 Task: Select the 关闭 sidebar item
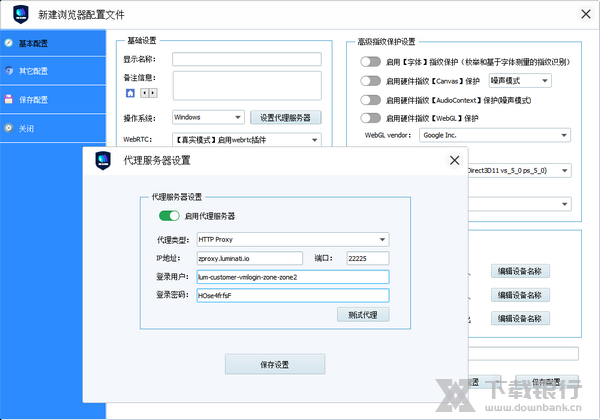tap(53, 128)
